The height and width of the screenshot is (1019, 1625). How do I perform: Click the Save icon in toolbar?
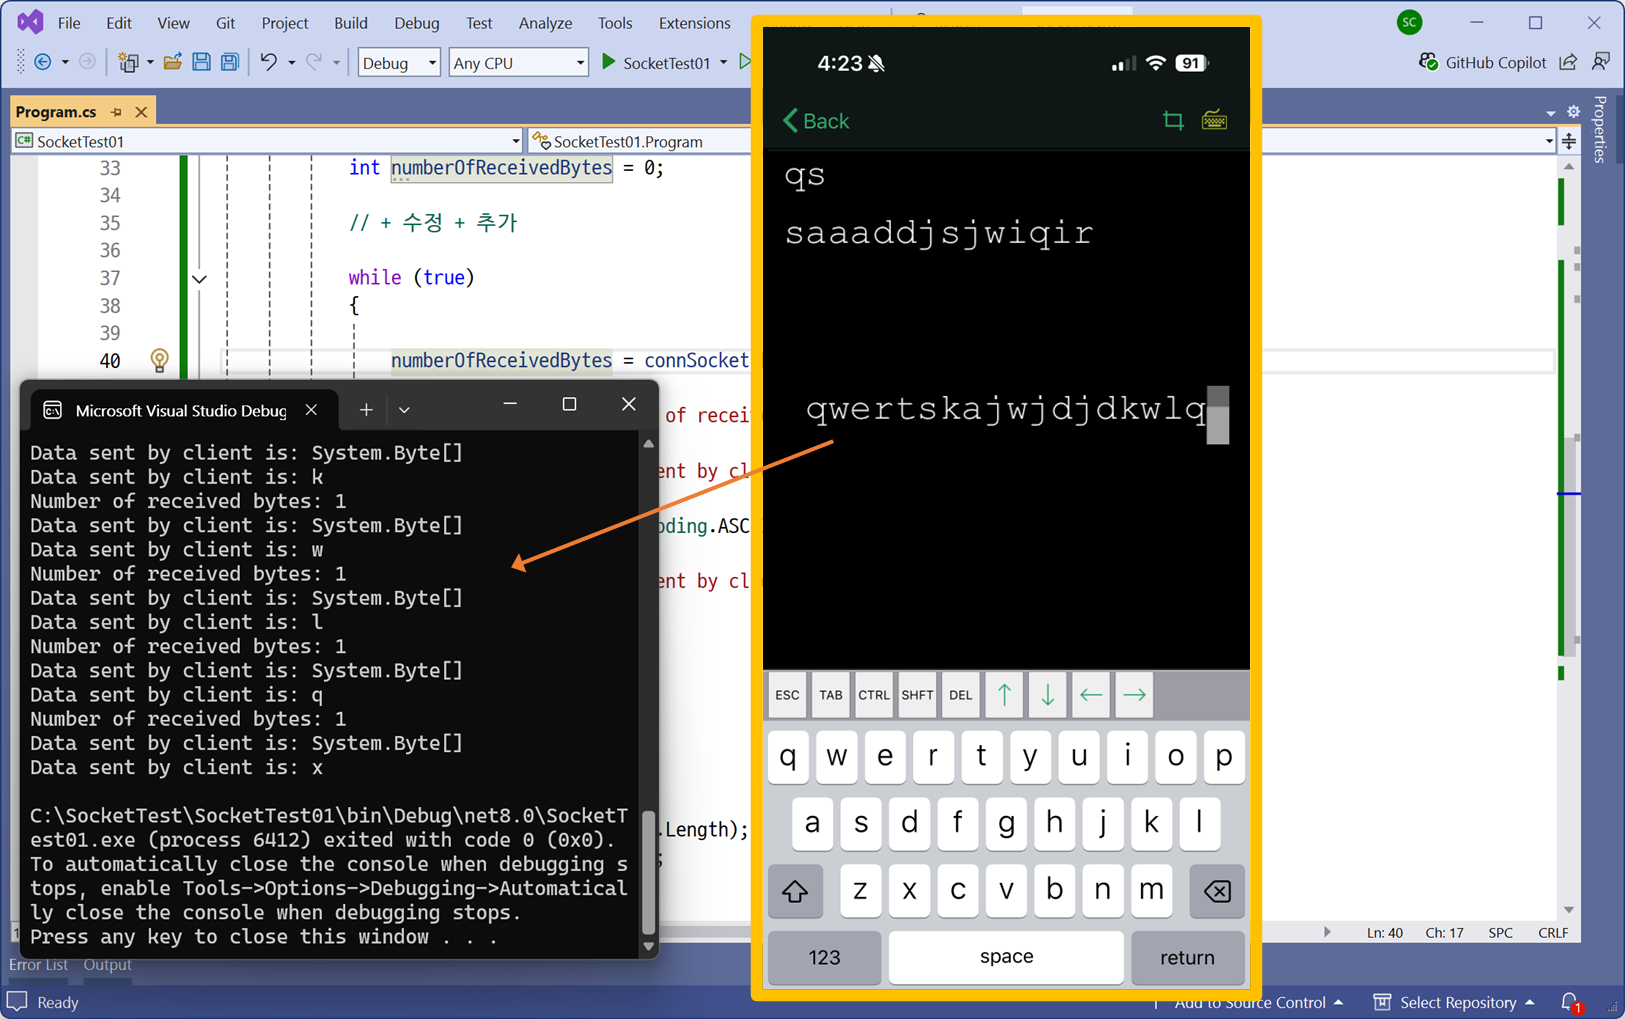tap(201, 62)
